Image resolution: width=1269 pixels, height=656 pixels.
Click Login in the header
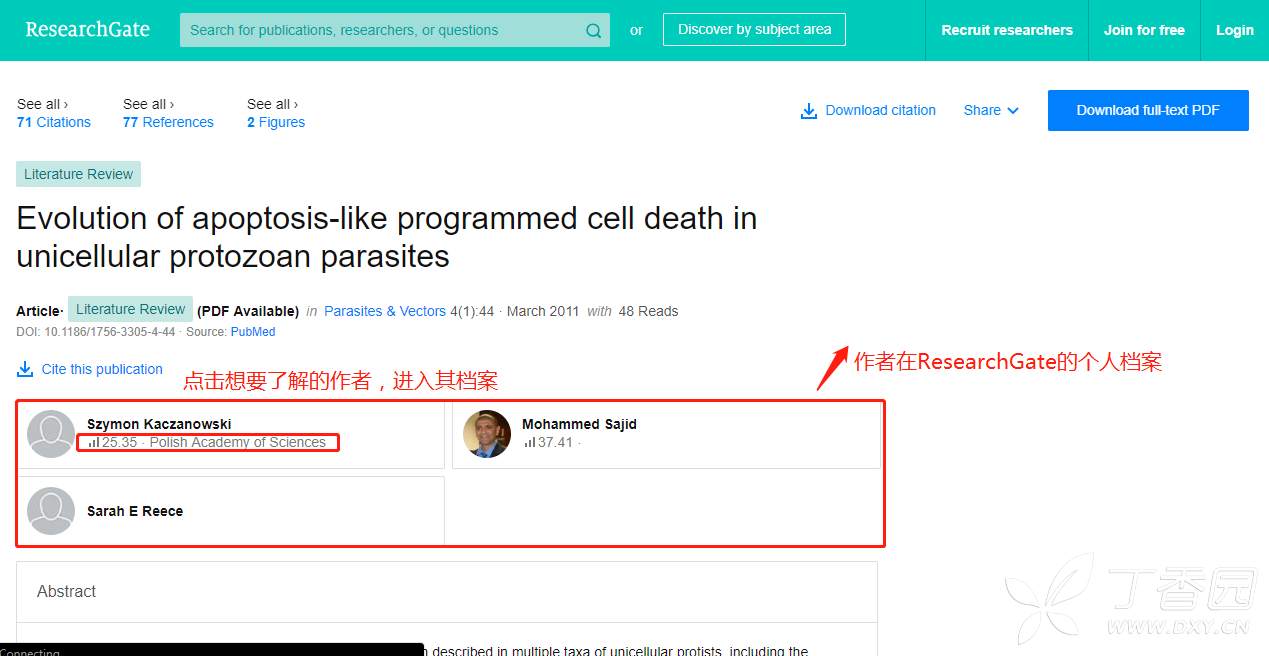click(1235, 30)
